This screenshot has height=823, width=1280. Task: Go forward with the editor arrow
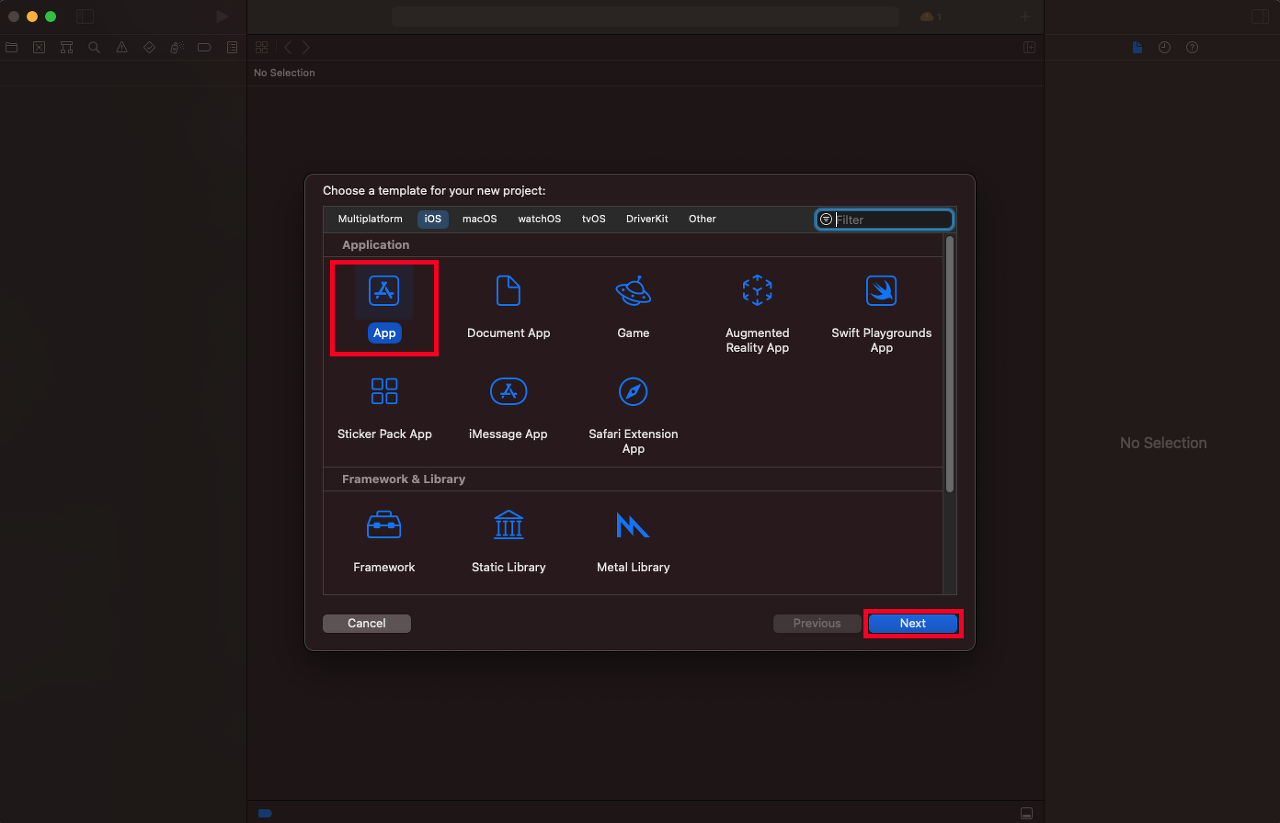(x=306, y=47)
